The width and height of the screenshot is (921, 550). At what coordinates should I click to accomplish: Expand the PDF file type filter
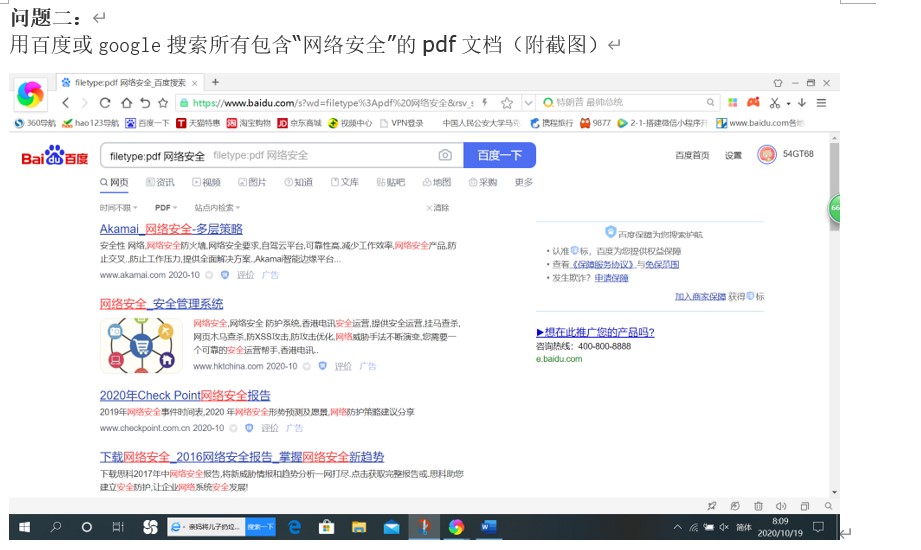166,208
